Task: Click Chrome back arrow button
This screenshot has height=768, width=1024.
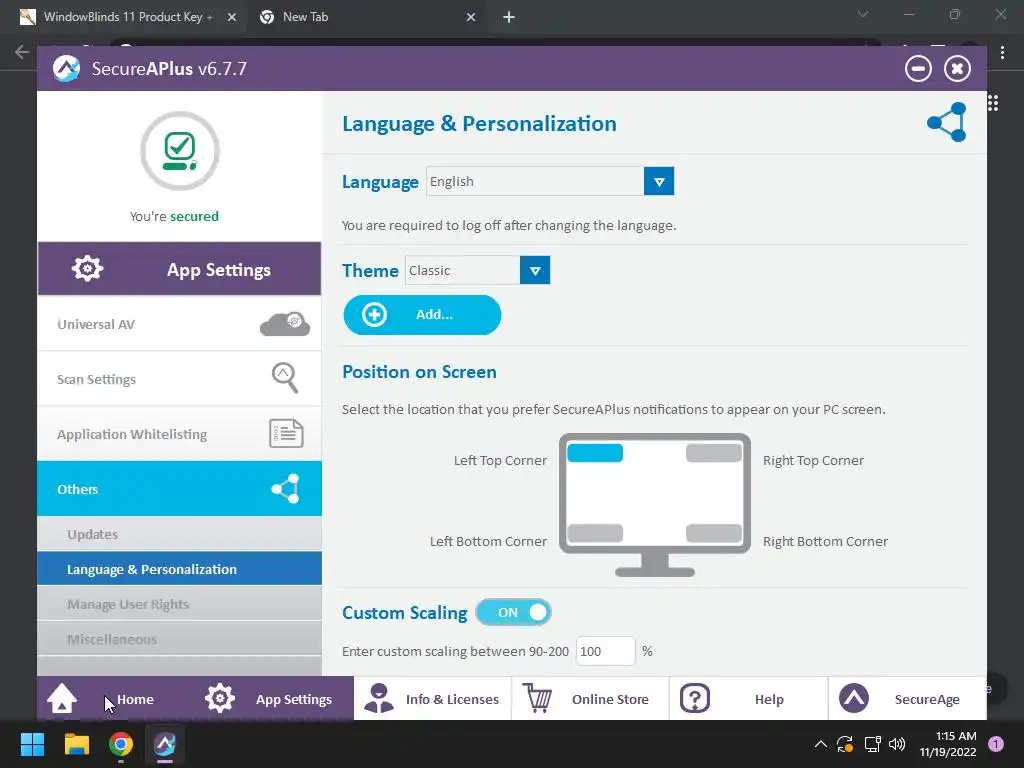Action: (22, 52)
